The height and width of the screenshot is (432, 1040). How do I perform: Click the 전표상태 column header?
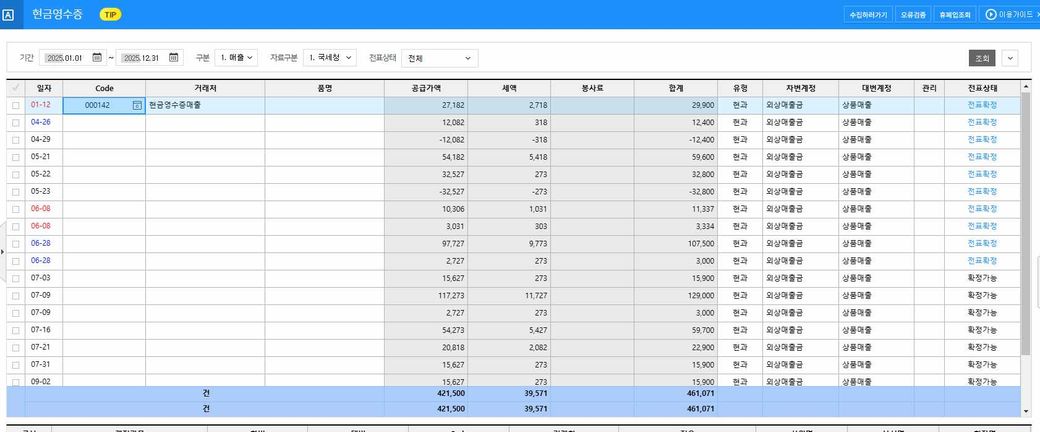coord(982,88)
